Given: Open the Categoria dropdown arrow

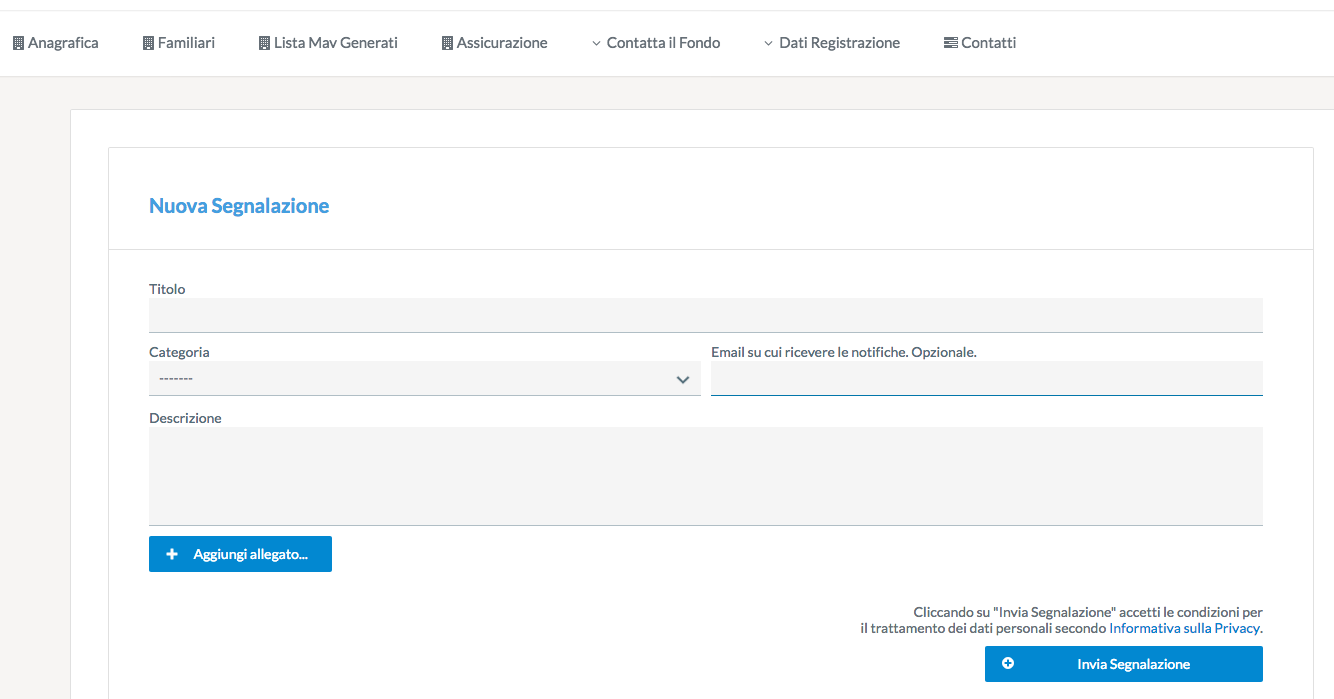Looking at the screenshot, I should pos(683,379).
